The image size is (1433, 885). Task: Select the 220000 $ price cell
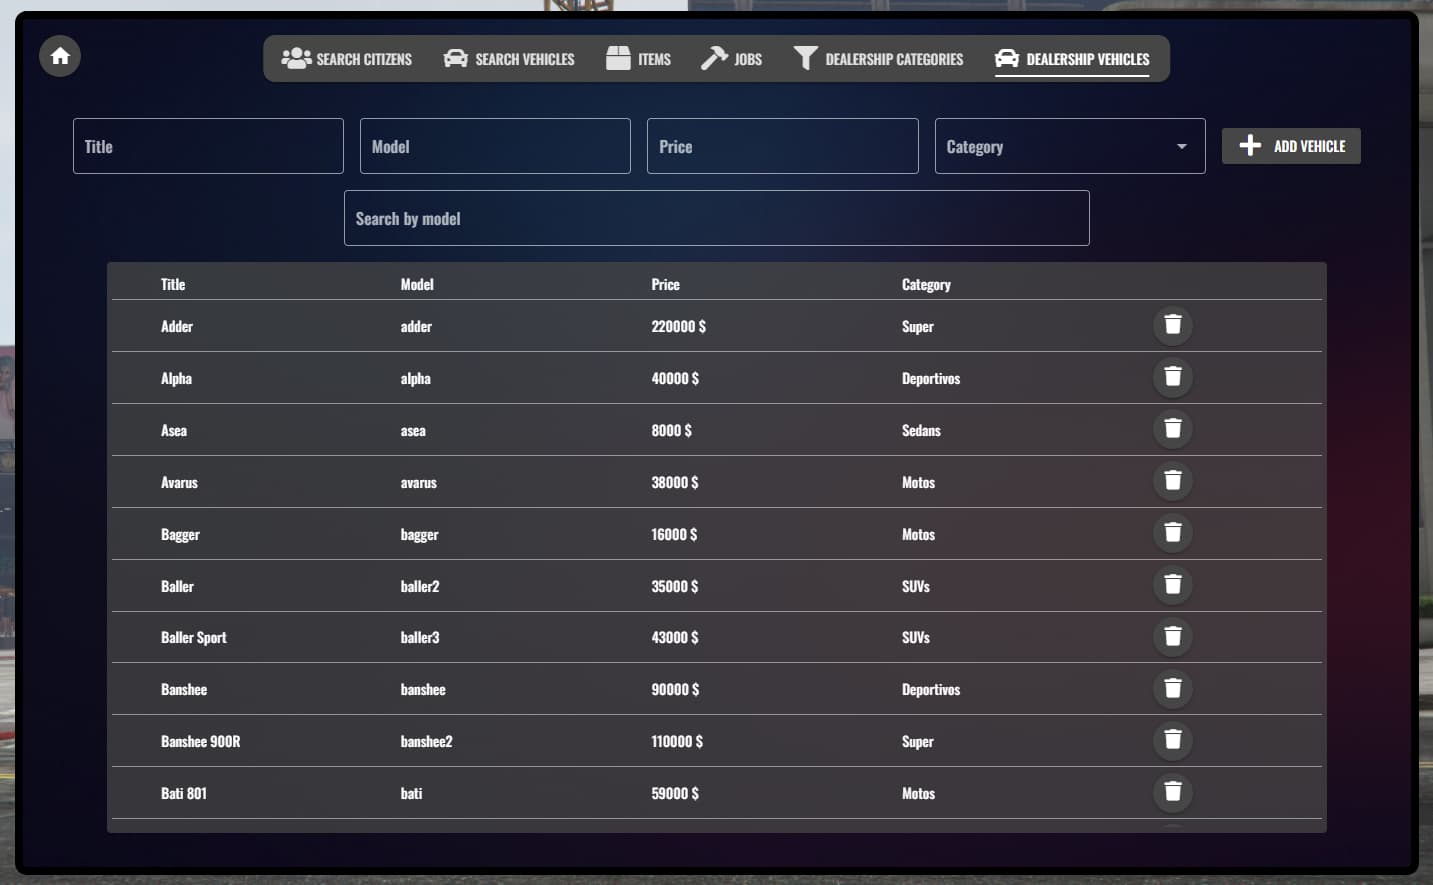coord(678,326)
